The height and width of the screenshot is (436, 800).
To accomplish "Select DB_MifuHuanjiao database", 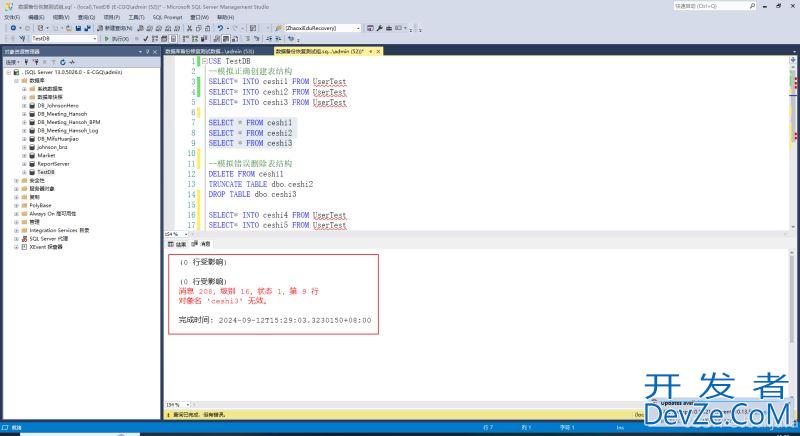I will click(x=58, y=139).
